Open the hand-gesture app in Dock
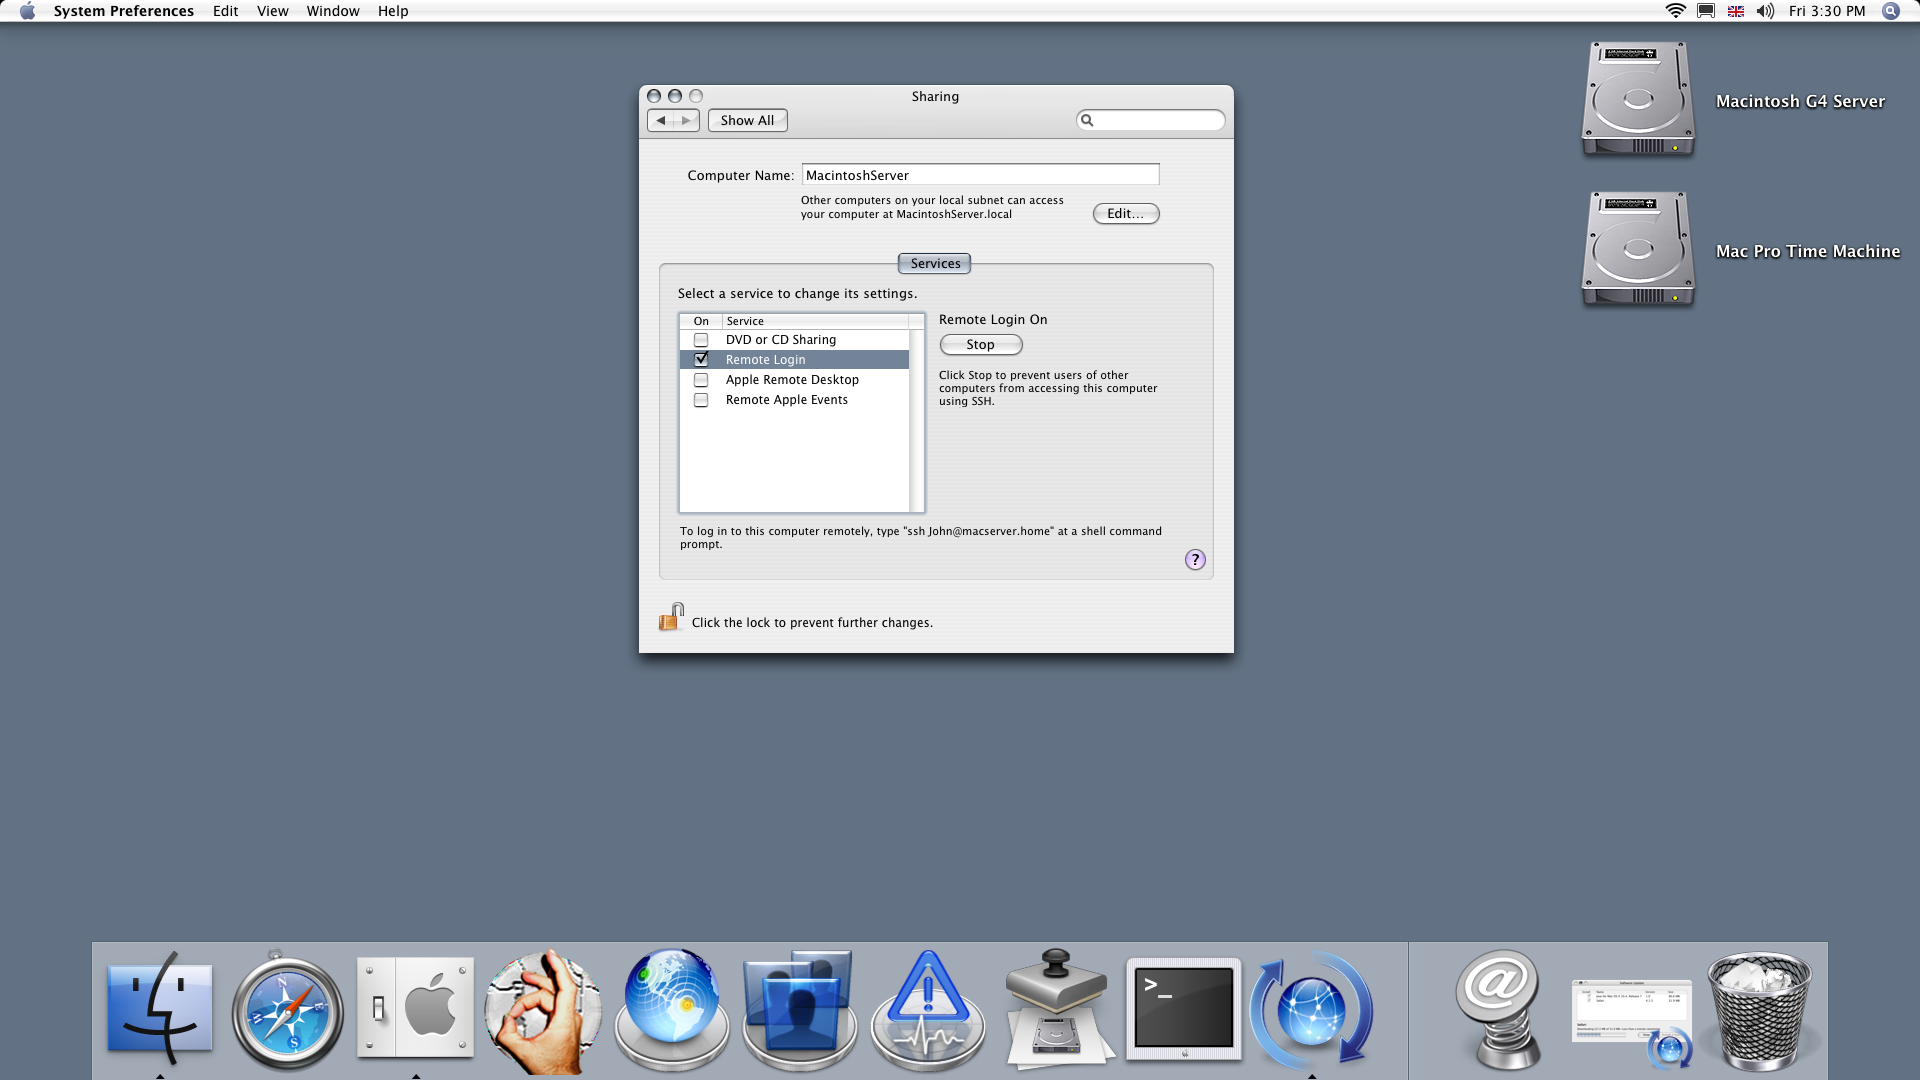 pos(543,1010)
